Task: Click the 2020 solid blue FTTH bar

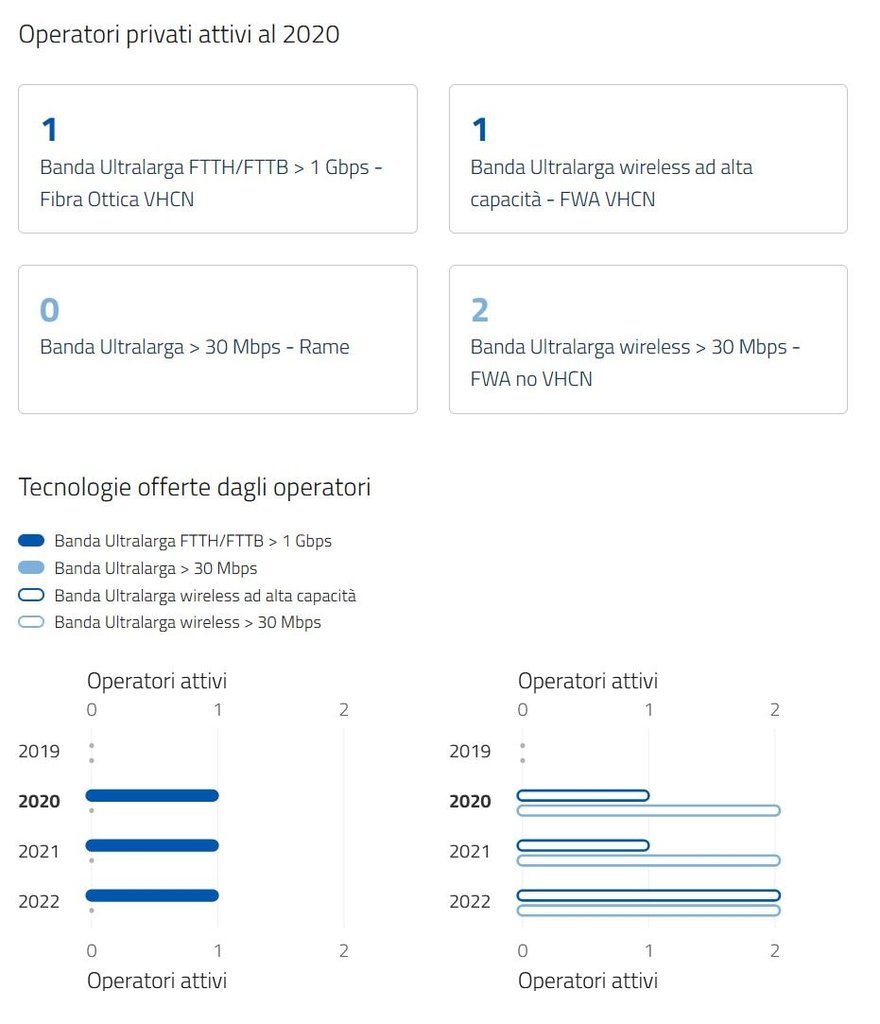Action: coord(152,796)
